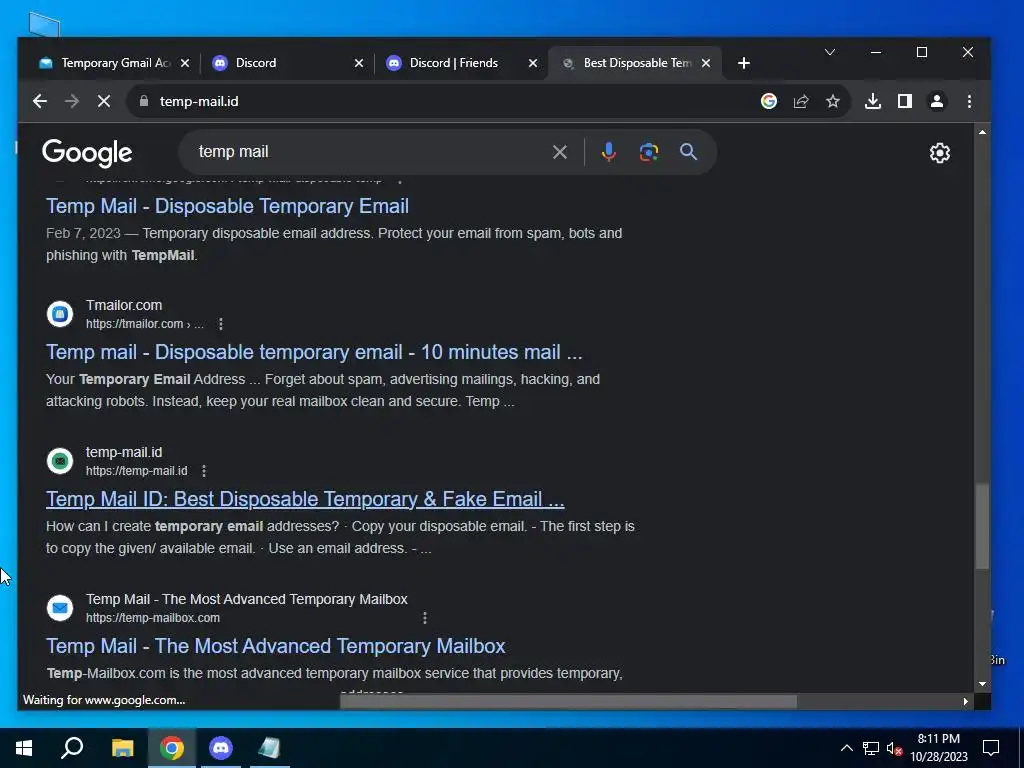Switch to the Discord | Friends tab
The image size is (1024, 768).
tap(461, 63)
